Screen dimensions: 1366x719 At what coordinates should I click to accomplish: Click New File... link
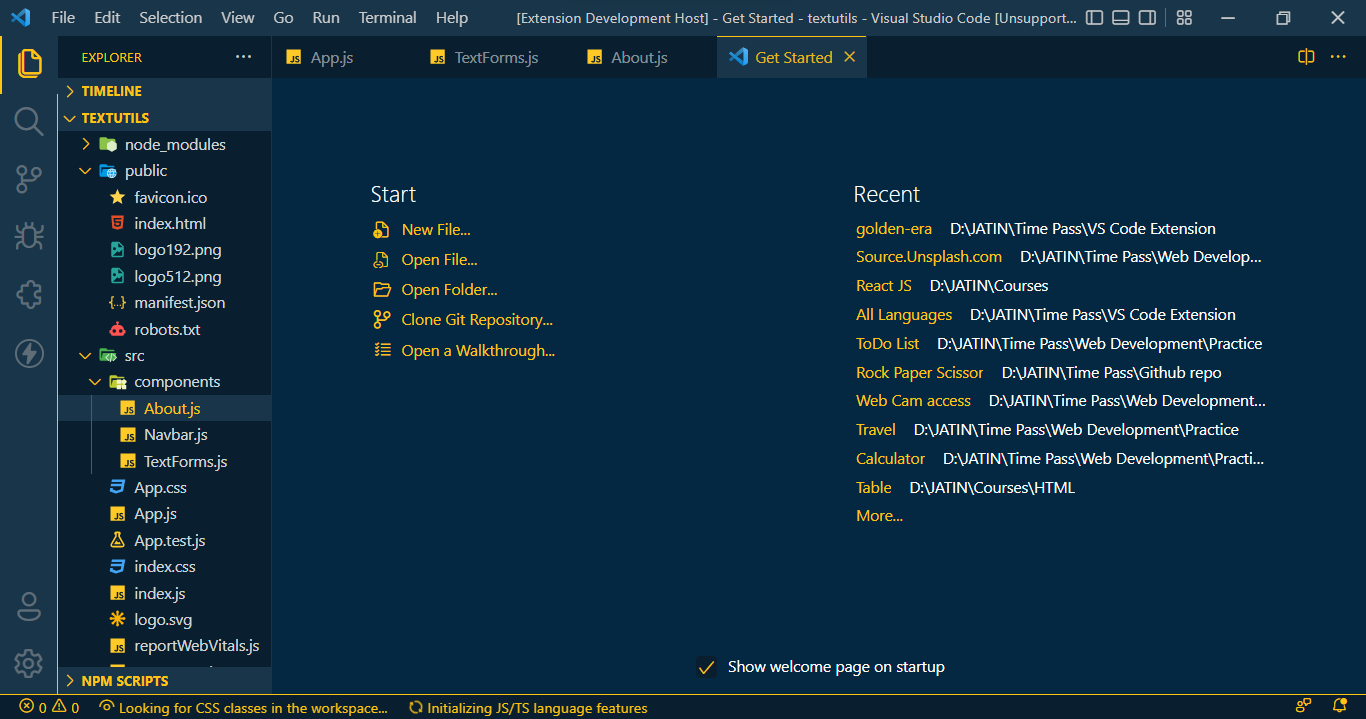(436, 230)
